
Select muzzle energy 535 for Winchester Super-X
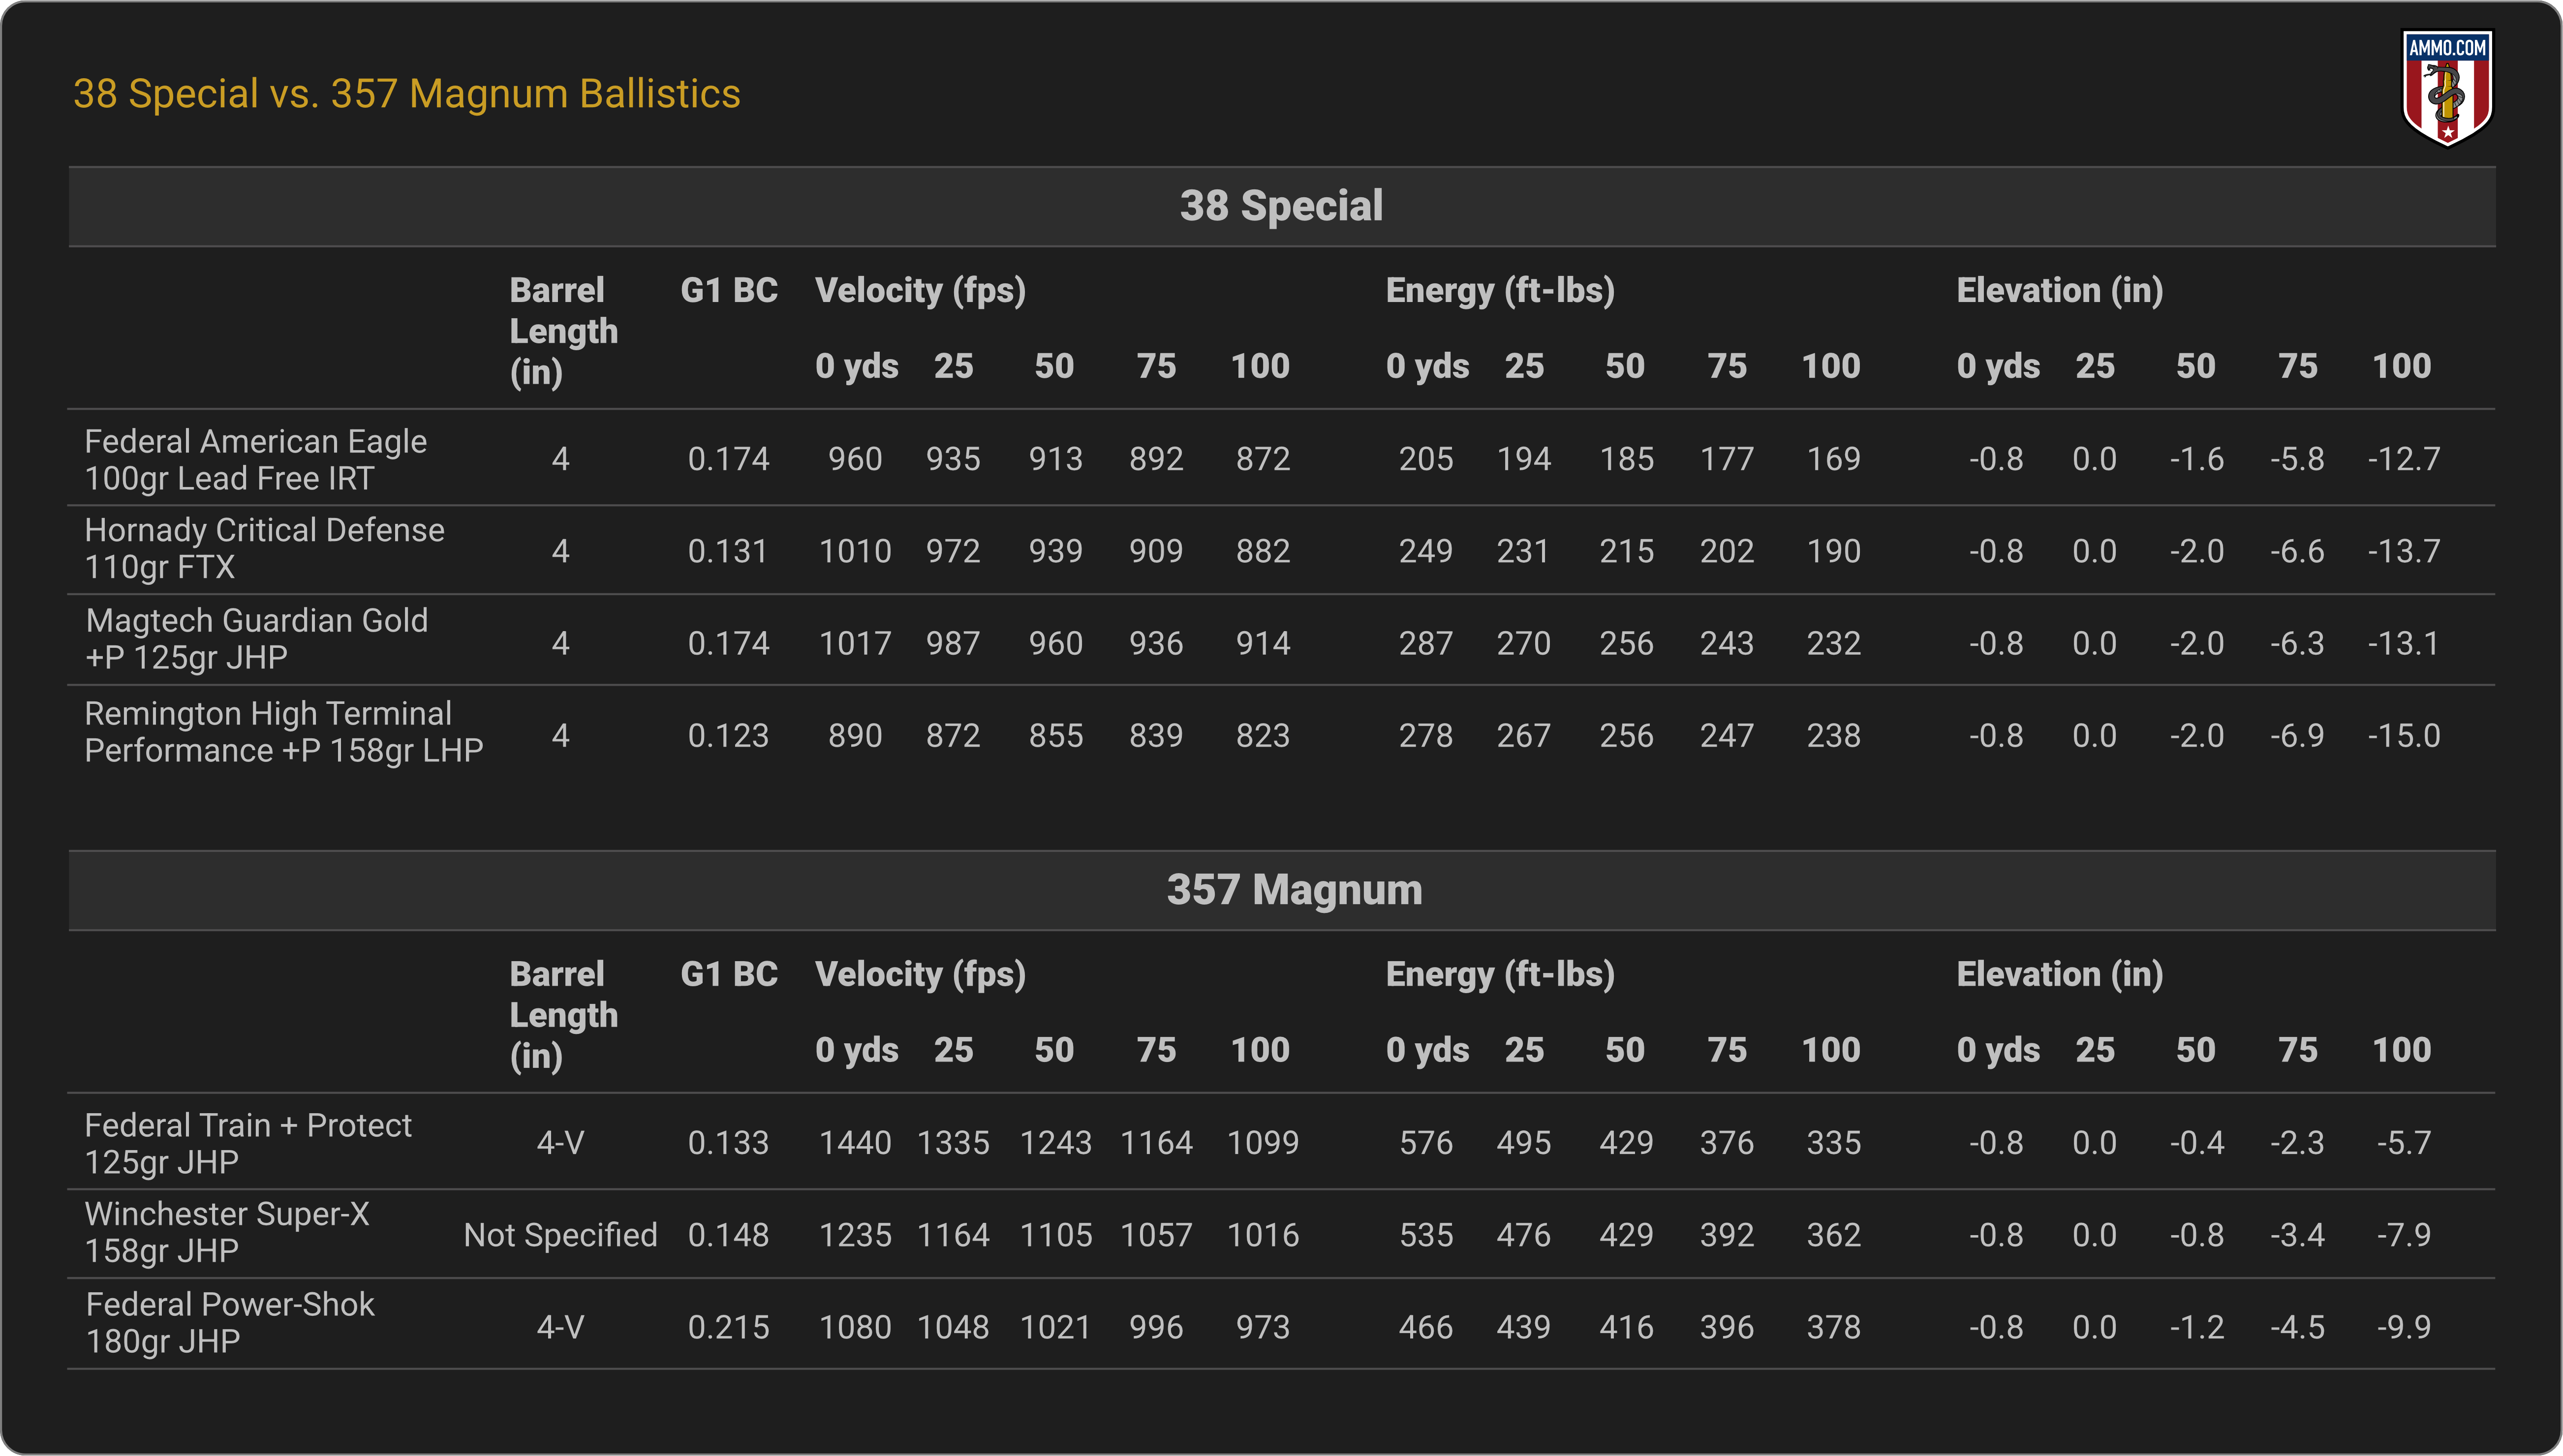pos(1426,1235)
